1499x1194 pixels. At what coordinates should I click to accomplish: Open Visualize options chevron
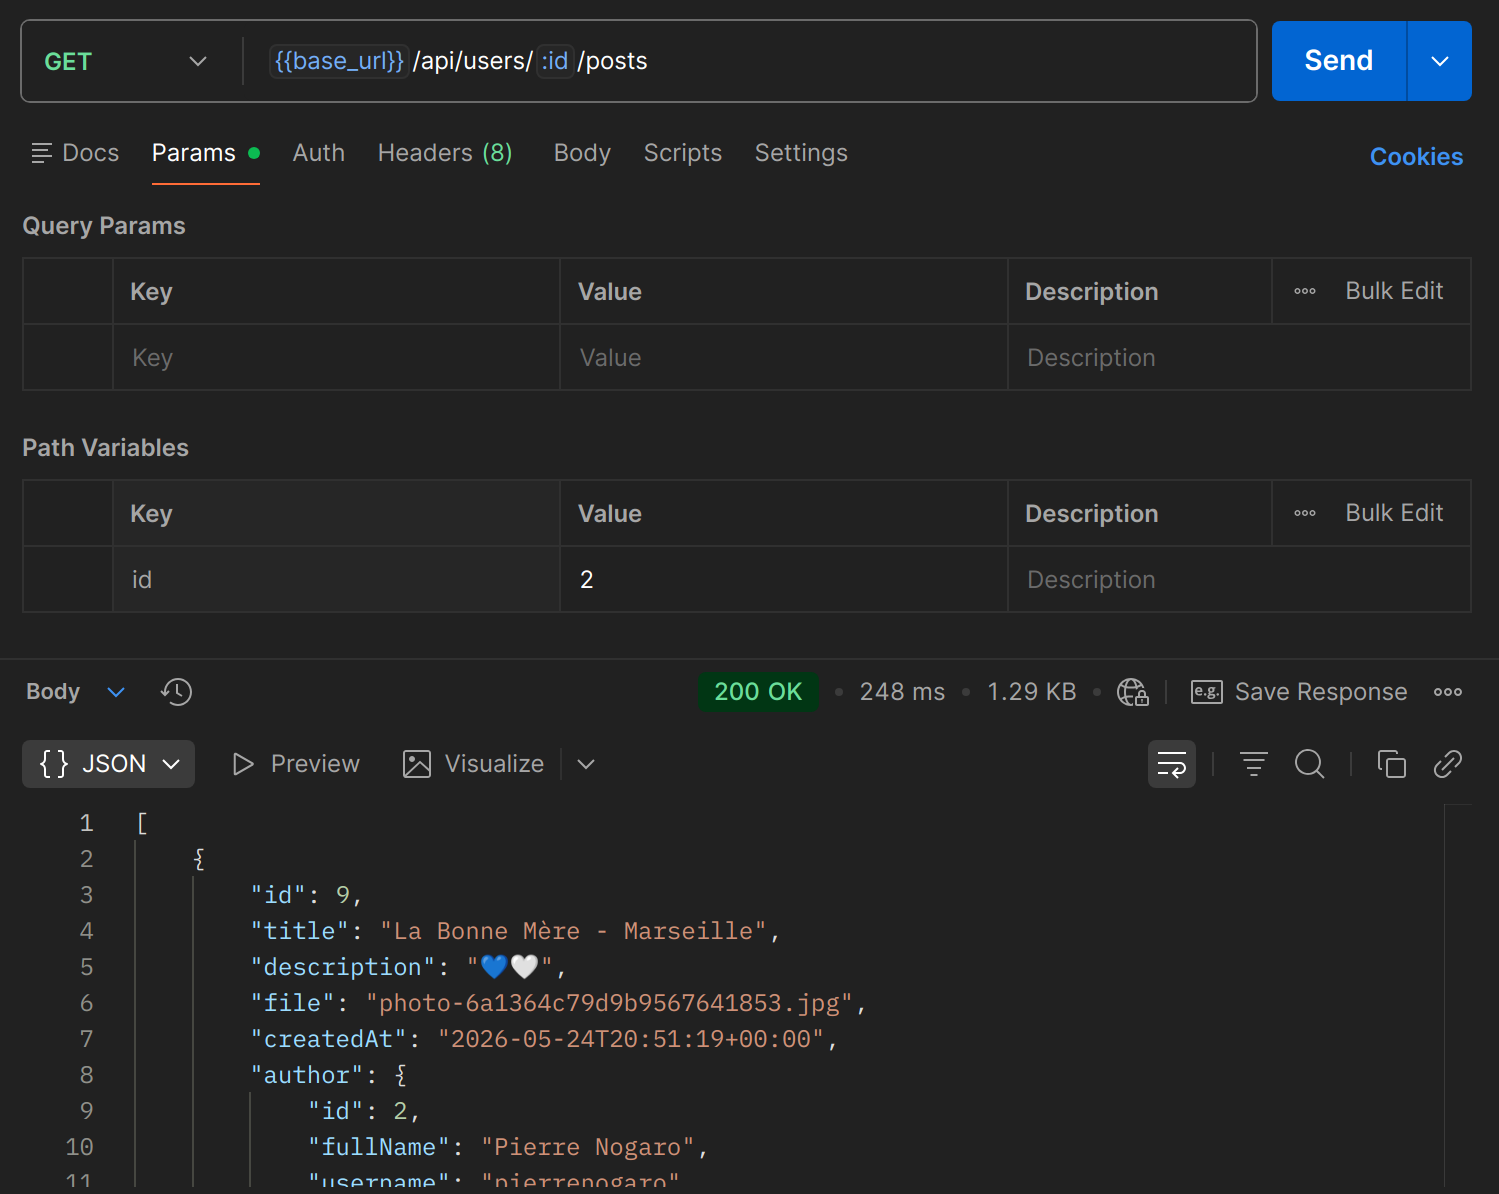(586, 764)
